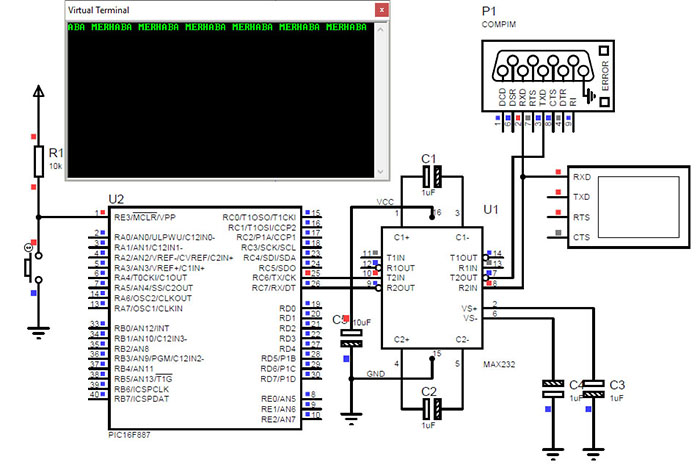This screenshot has height=473, width=700.
Task: Click the Virtual Terminal title bar
Action: tap(200, 9)
